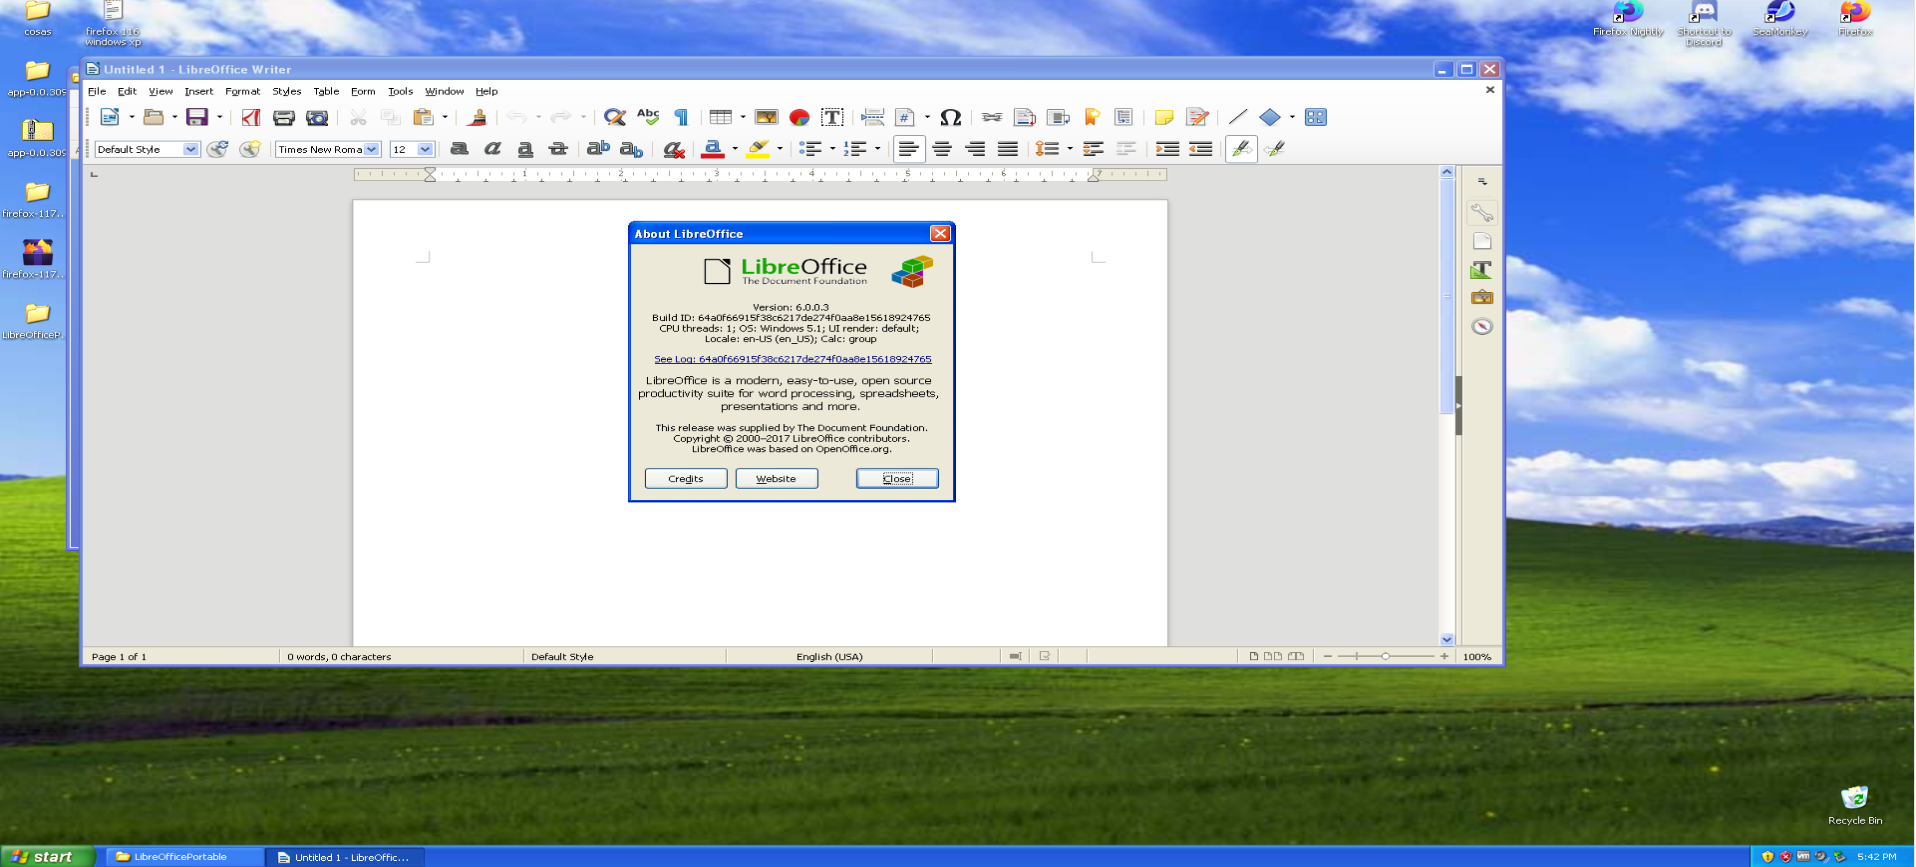This screenshot has height=867, width=1916.
Task: Open the See Log build link
Action: (x=792, y=359)
